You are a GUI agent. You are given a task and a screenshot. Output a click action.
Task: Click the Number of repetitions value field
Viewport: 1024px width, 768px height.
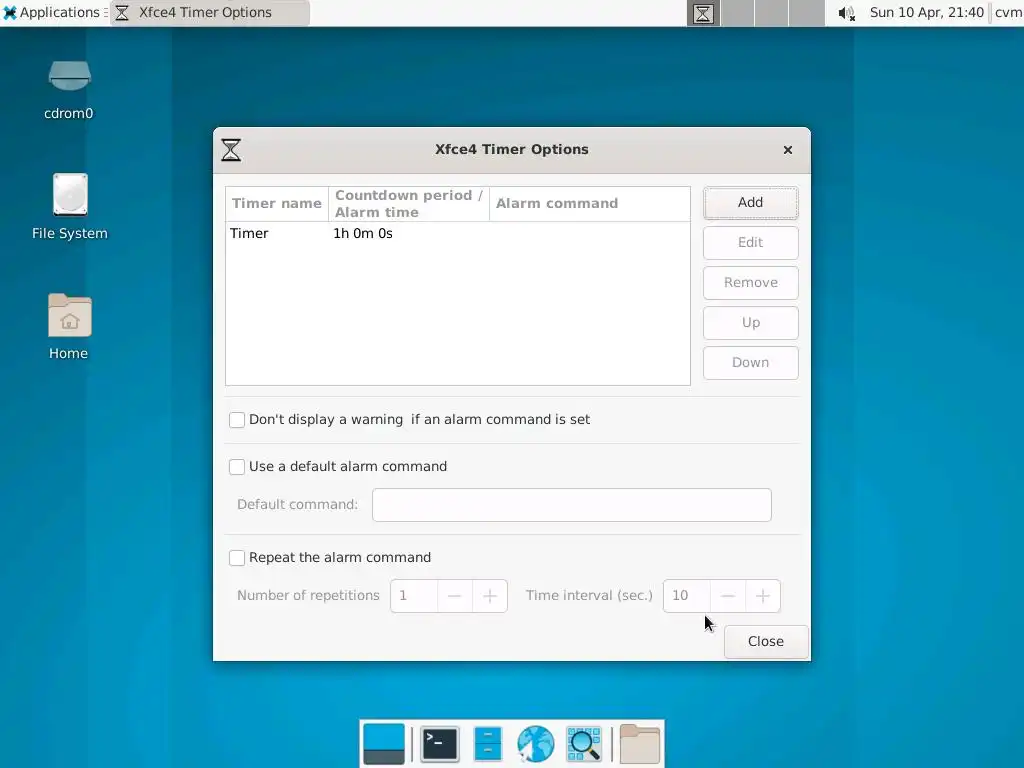(414, 596)
